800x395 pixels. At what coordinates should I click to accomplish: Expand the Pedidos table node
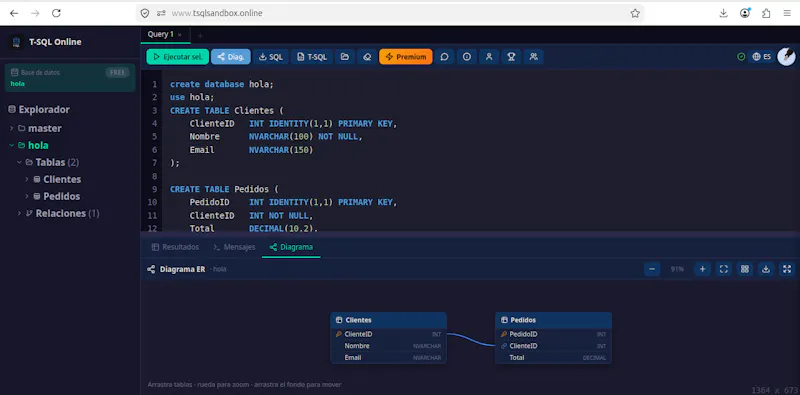[27, 196]
